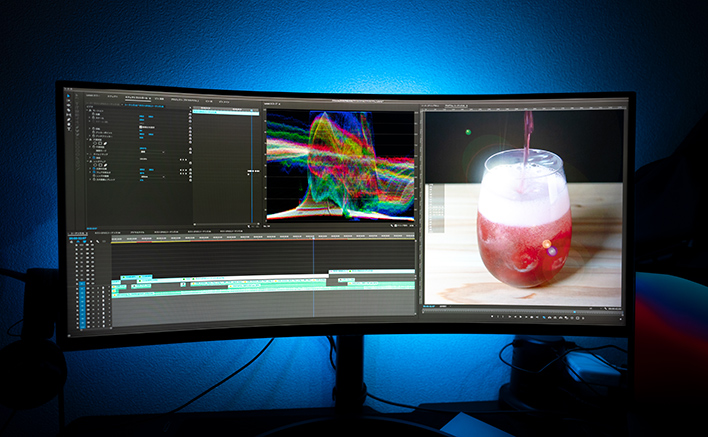This screenshot has width=708, height=437.
Task: Click the Timeline playhead marker
Action: (x=313, y=237)
